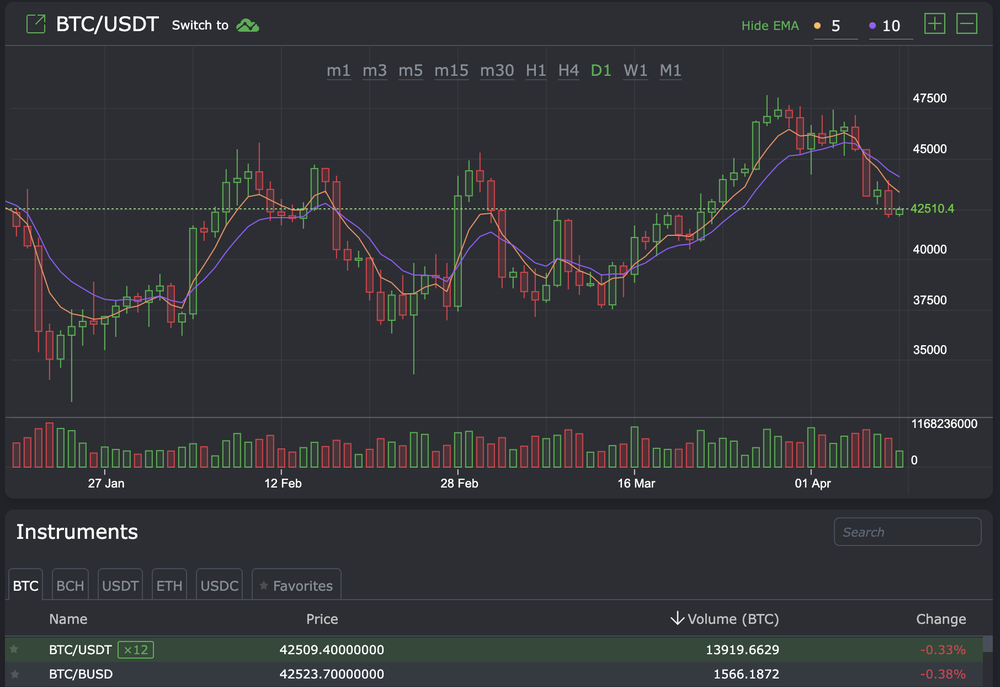Click price 42523.70000000 in BTC/BUSD row

coord(332,674)
